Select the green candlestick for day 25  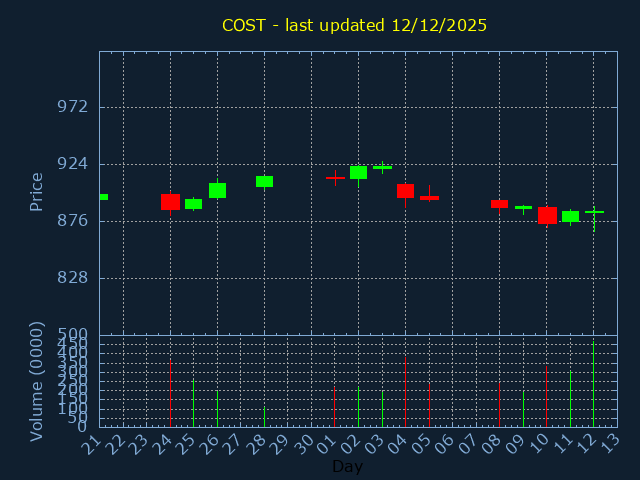coord(193,204)
